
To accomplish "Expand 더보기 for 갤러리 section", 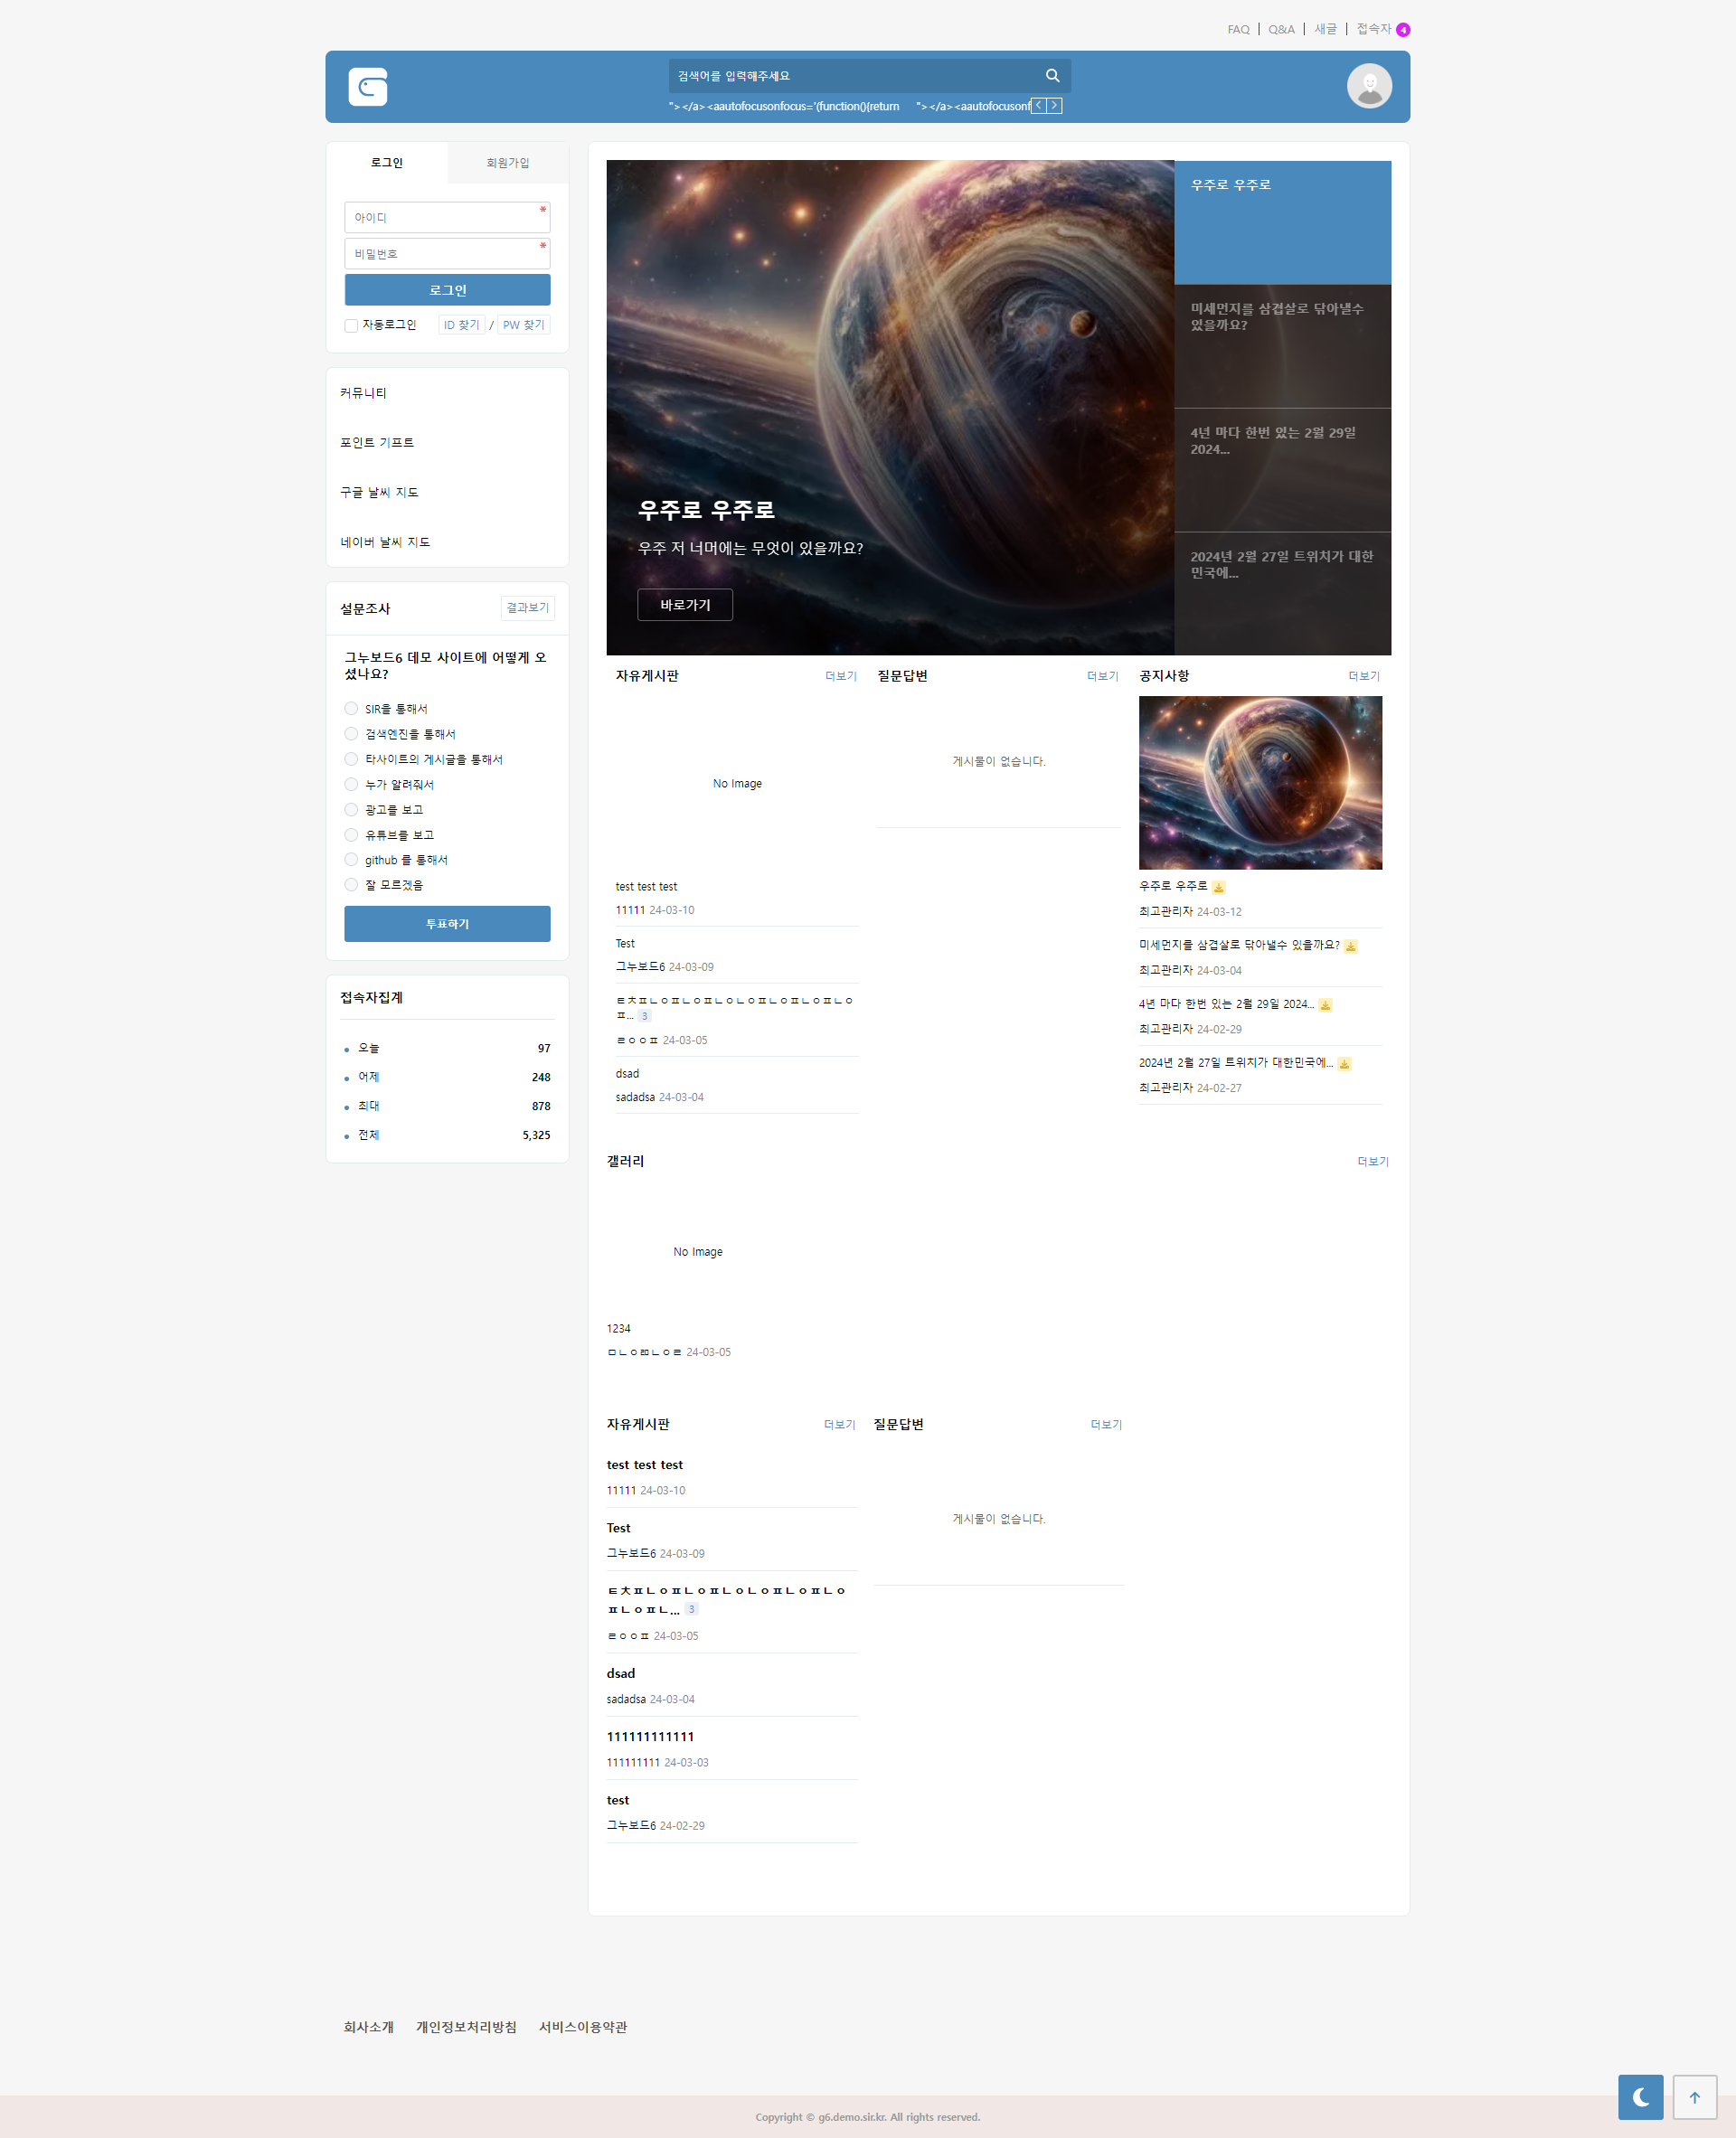I will 1372,1162.
